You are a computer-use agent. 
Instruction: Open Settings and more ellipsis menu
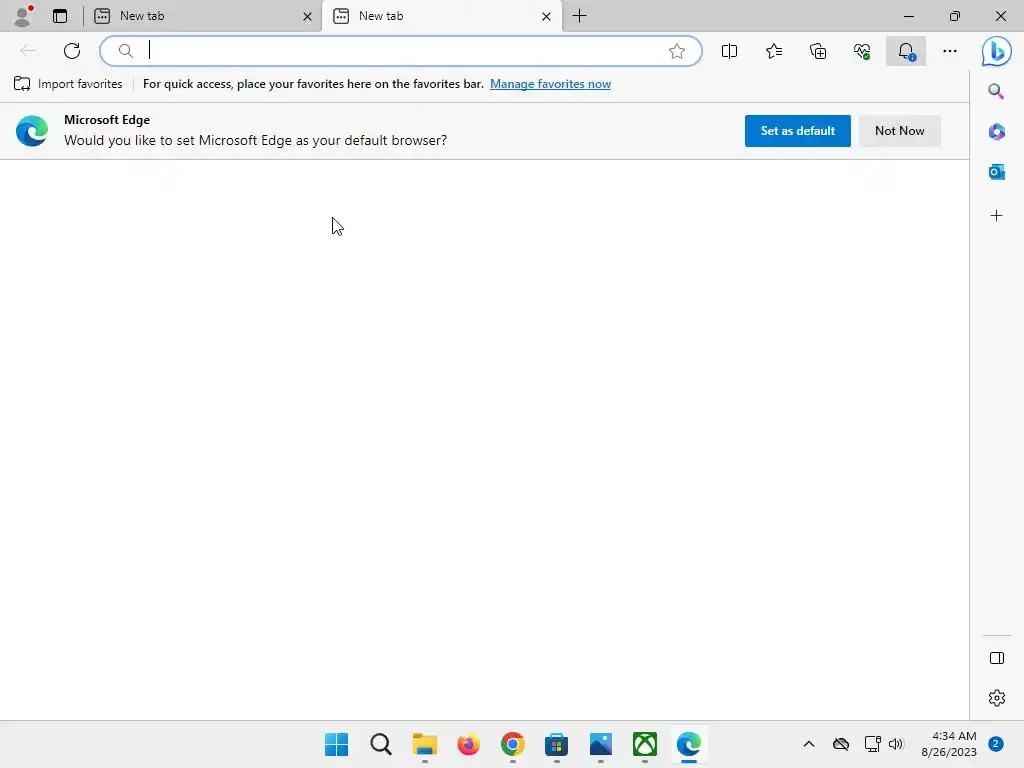(x=950, y=51)
